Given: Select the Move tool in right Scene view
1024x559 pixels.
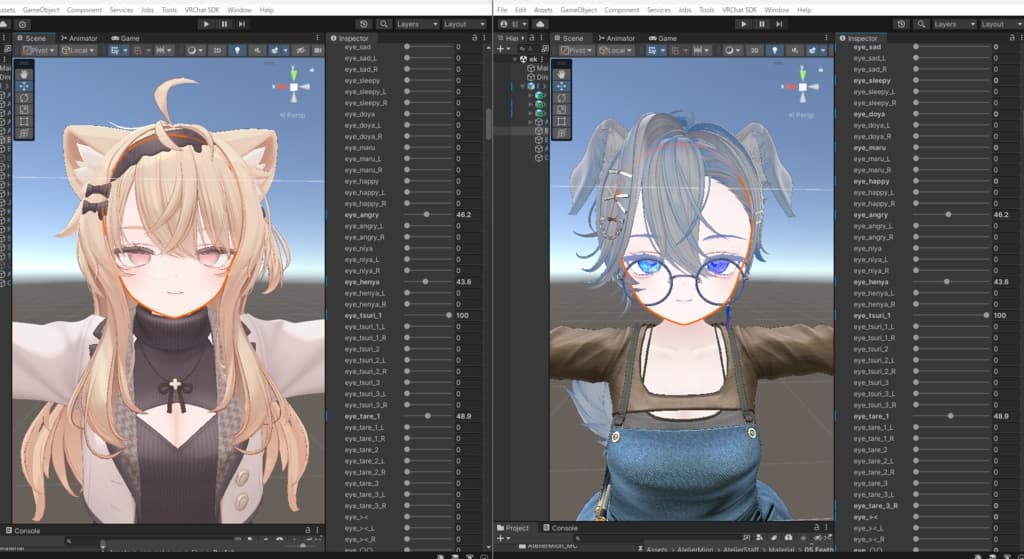Looking at the screenshot, I should pos(561,86).
